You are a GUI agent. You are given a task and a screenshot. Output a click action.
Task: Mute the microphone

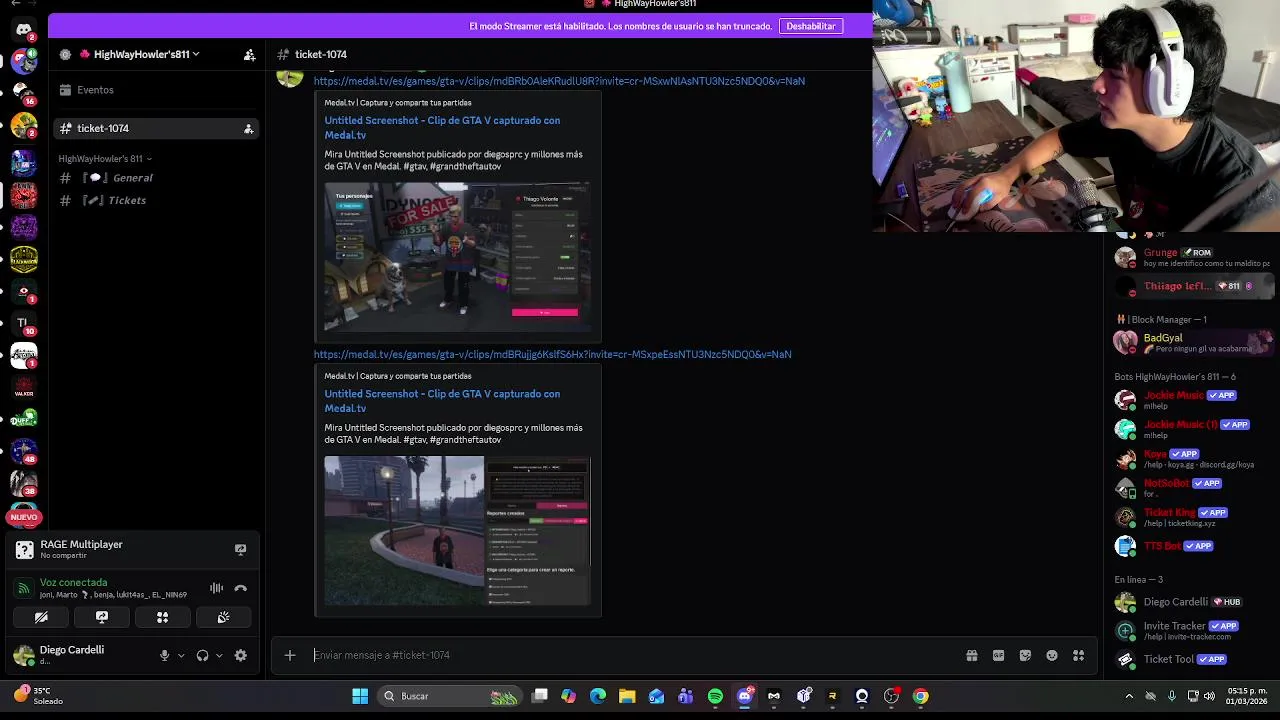[164, 656]
